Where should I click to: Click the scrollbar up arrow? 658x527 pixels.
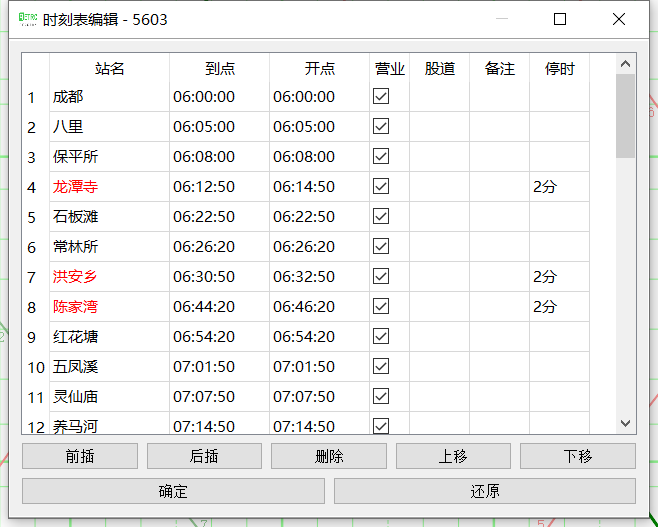click(625, 64)
